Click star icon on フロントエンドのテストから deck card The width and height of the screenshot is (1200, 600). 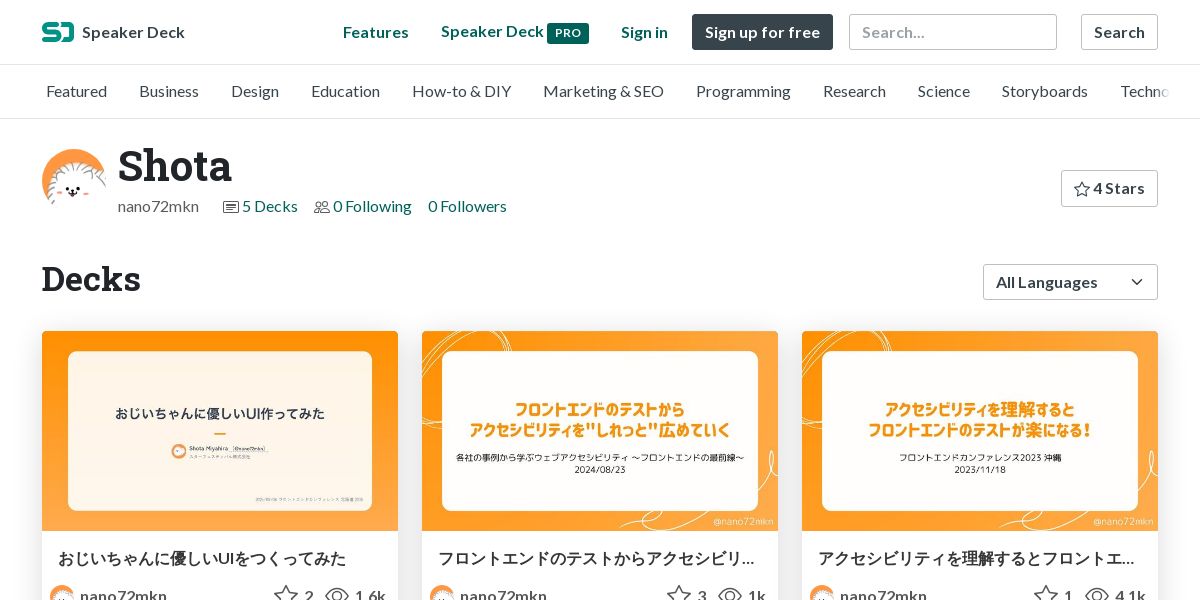click(679, 596)
